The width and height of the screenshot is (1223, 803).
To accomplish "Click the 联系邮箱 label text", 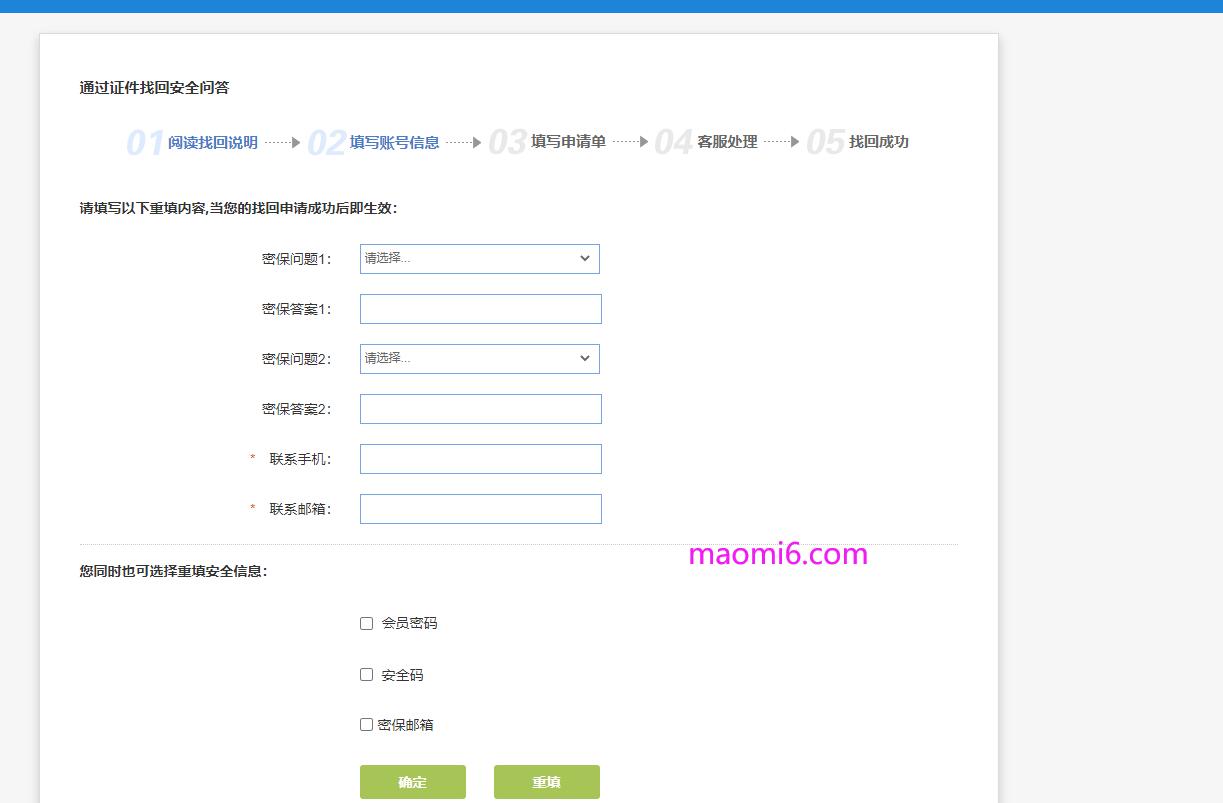I will (300, 509).
